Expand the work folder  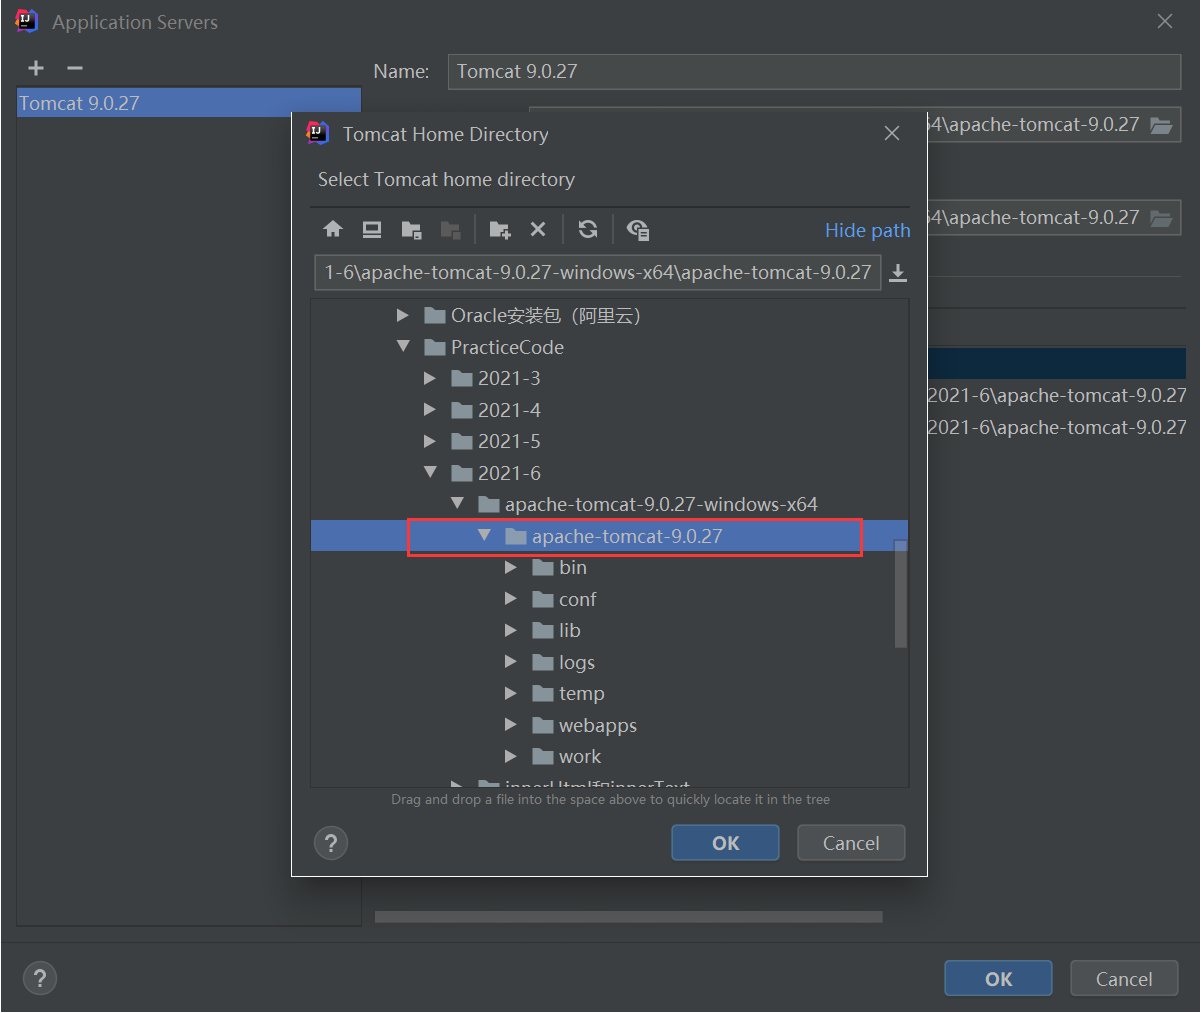point(511,756)
